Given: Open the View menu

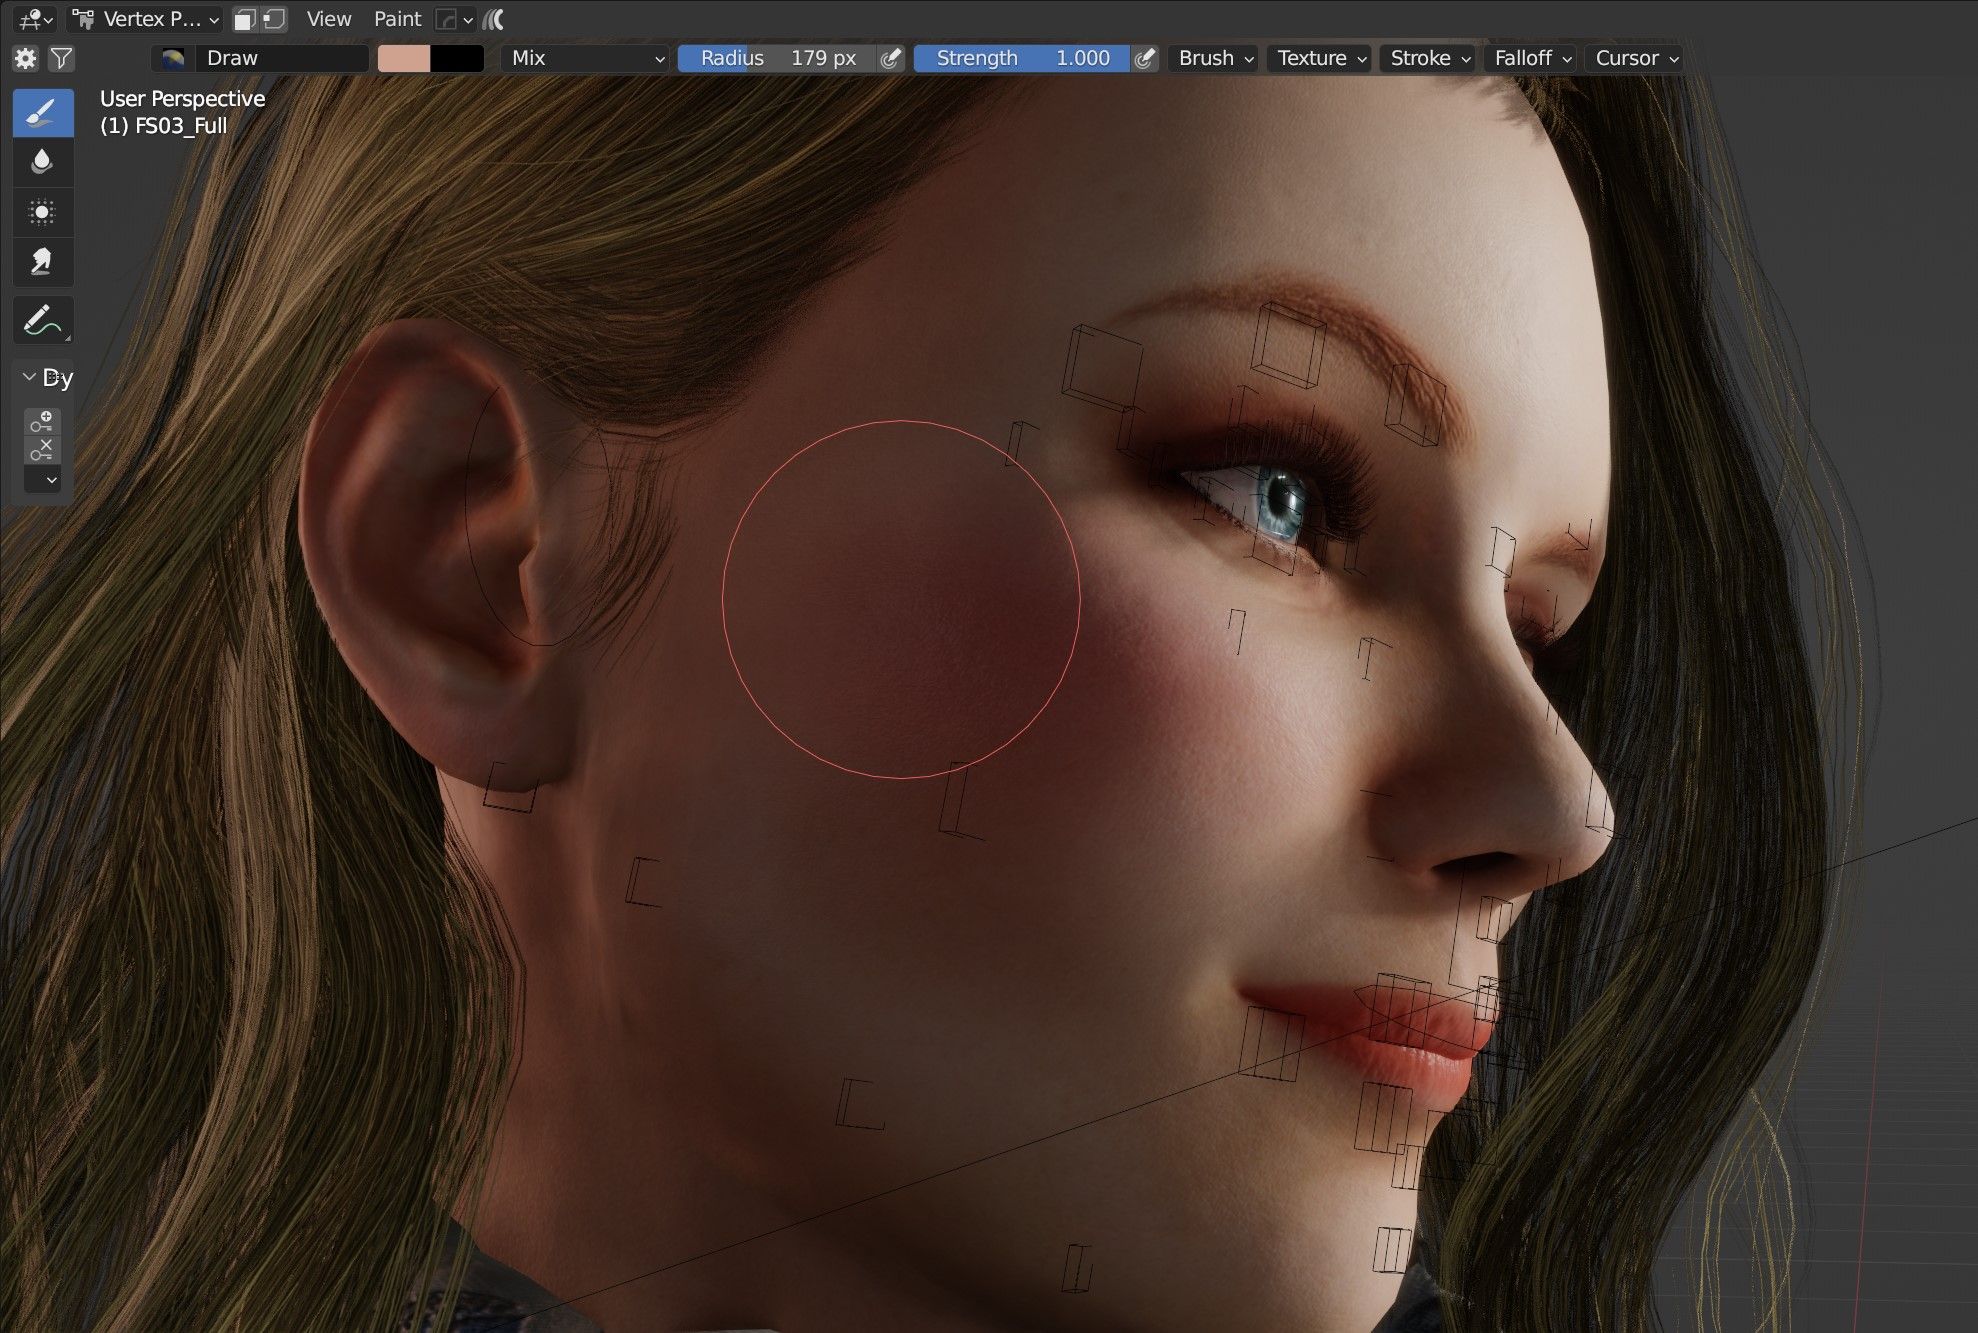Looking at the screenshot, I should (x=327, y=18).
